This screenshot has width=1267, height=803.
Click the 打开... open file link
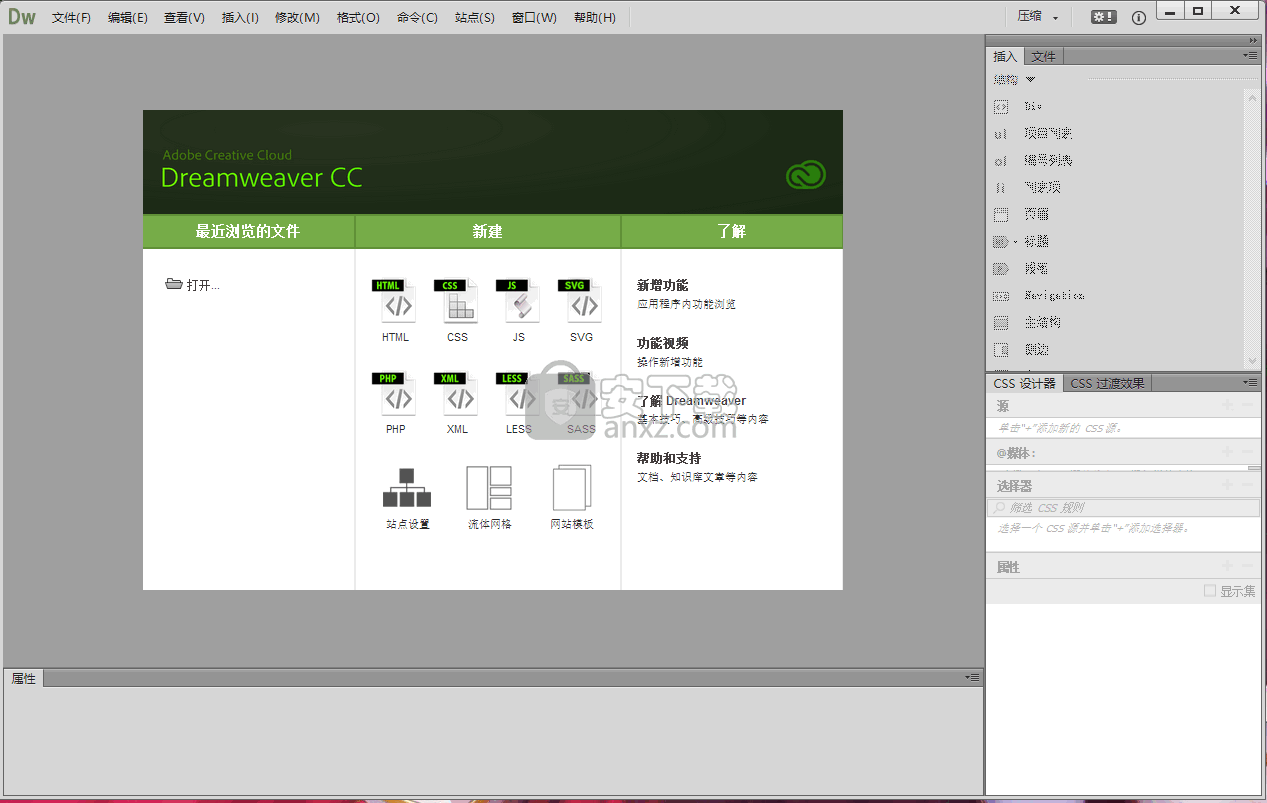click(193, 285)
